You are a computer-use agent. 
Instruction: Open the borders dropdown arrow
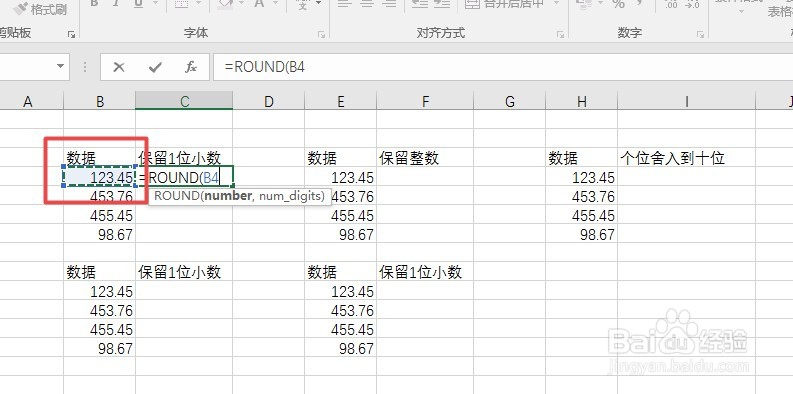point(197,4)
